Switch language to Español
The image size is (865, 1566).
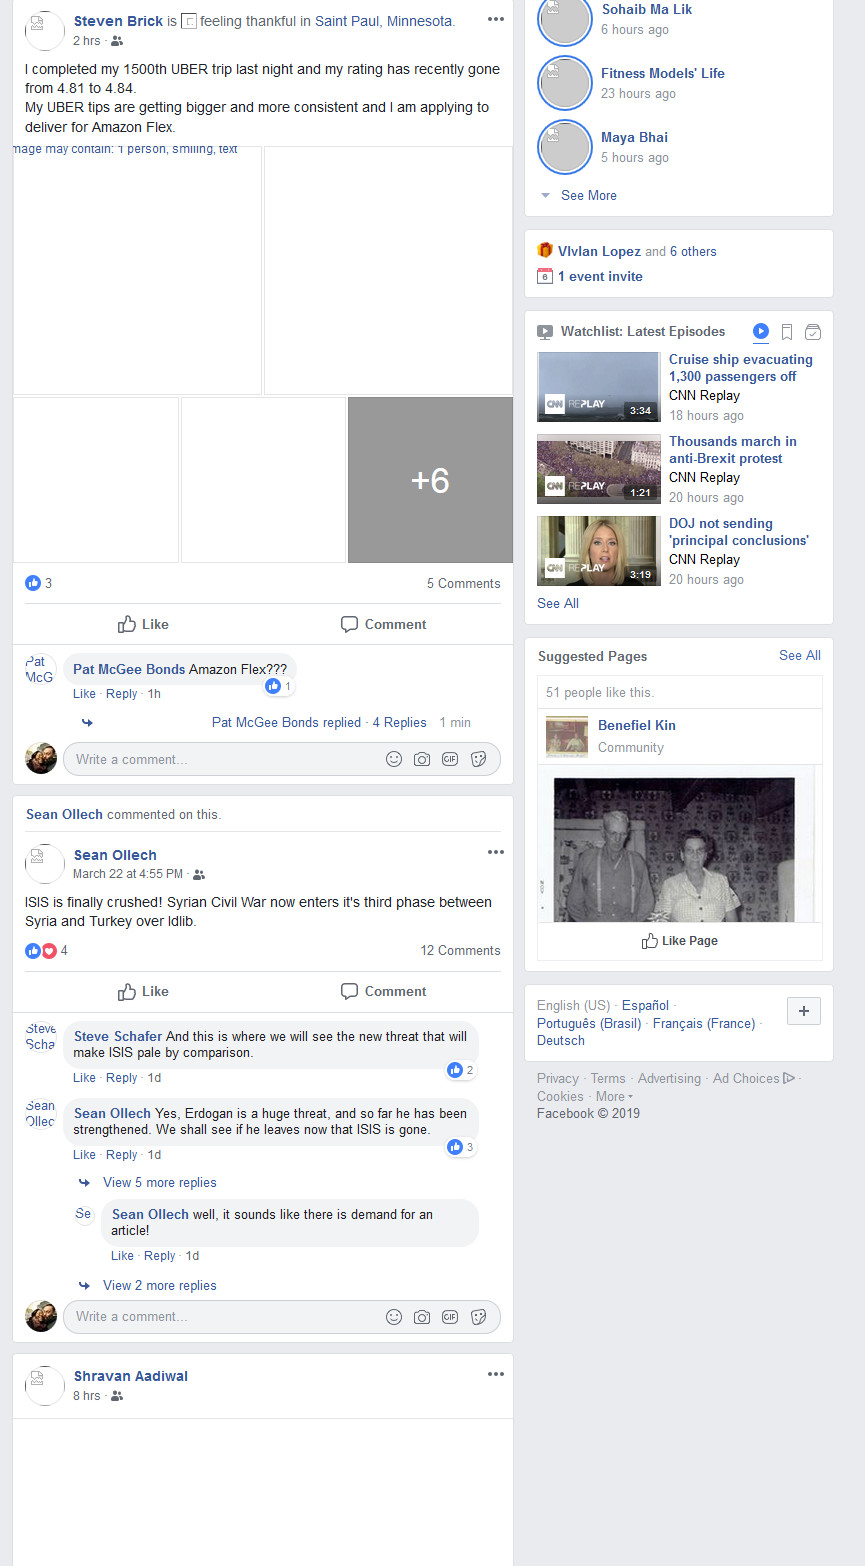pos(645,1005)
